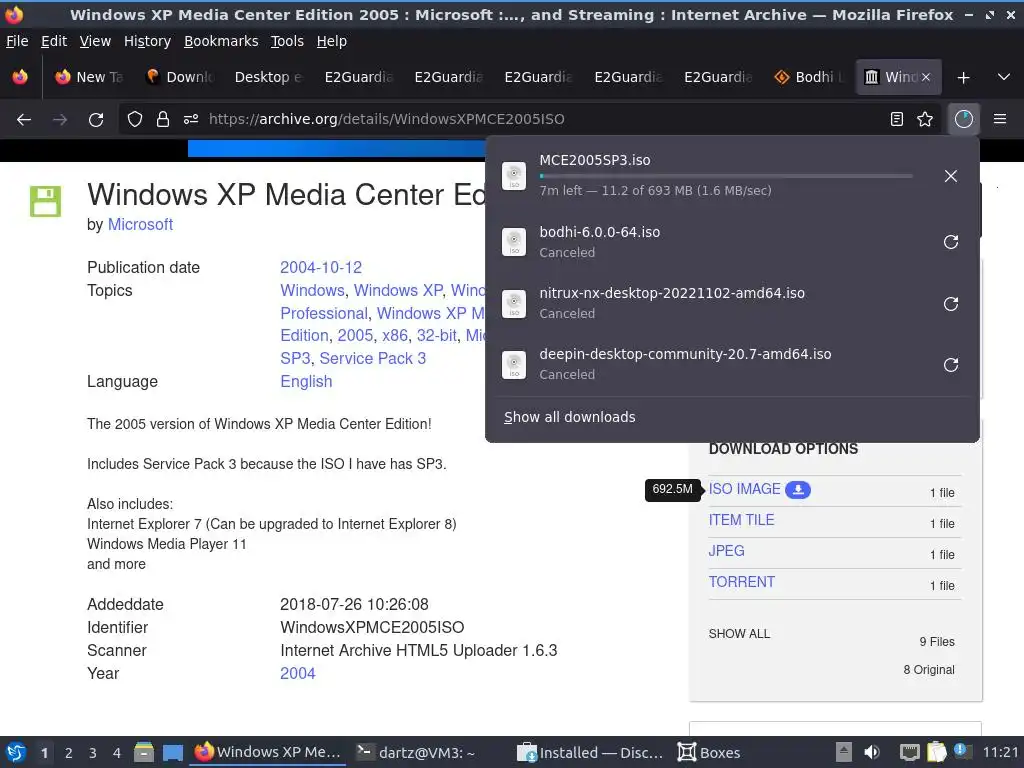Open the JPEG download option

point(726,551)
